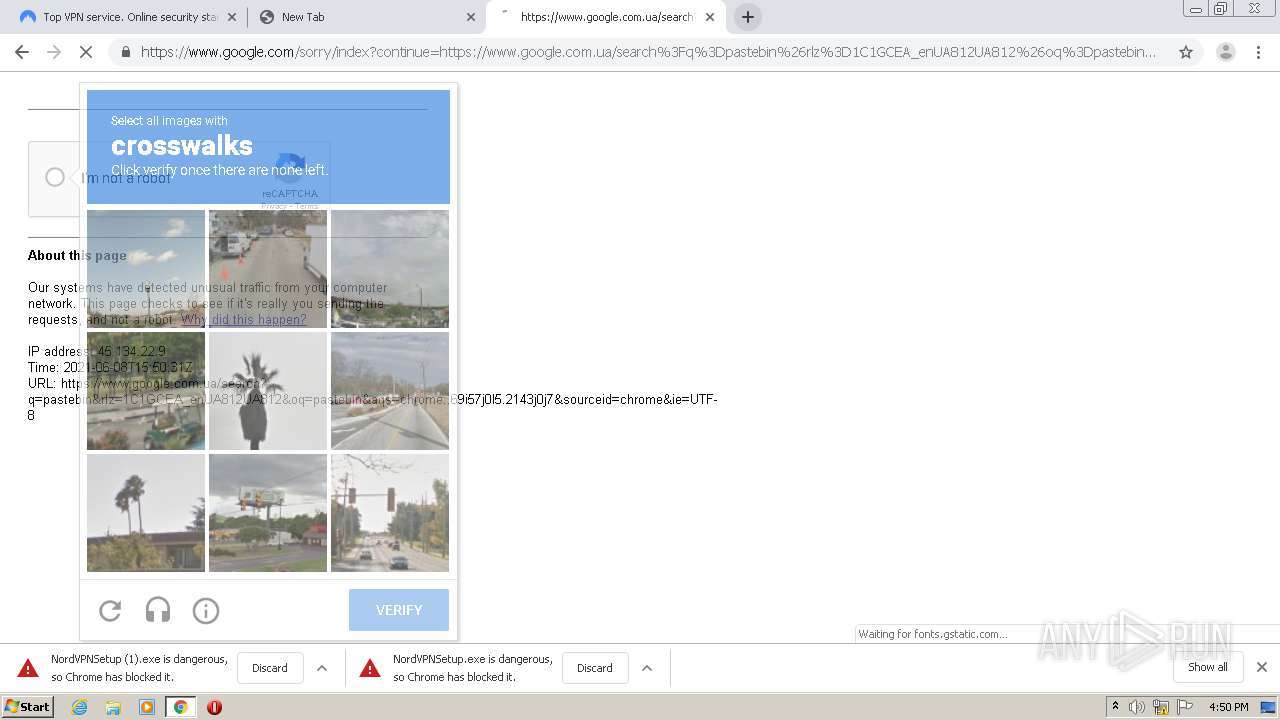Open the 'Why did this happen?' link
Image resolution: width=1280 pixels, height=720 pixels.
click(244, 320)
